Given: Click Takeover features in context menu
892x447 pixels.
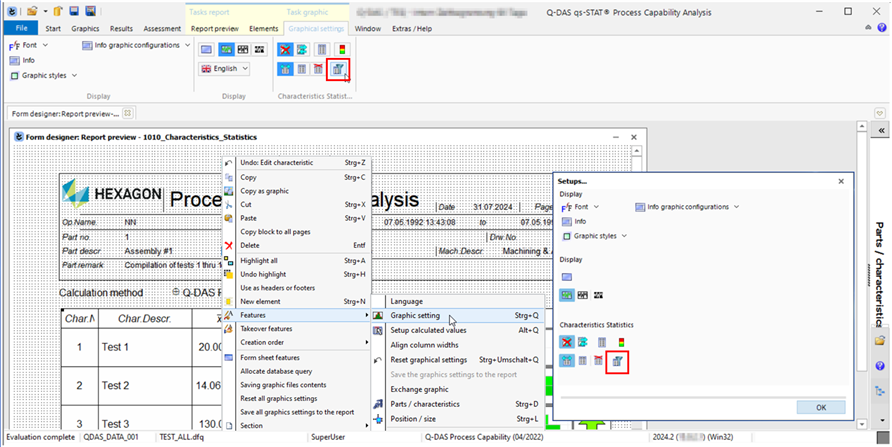Looking at the screenshot, I should [296, 329].
